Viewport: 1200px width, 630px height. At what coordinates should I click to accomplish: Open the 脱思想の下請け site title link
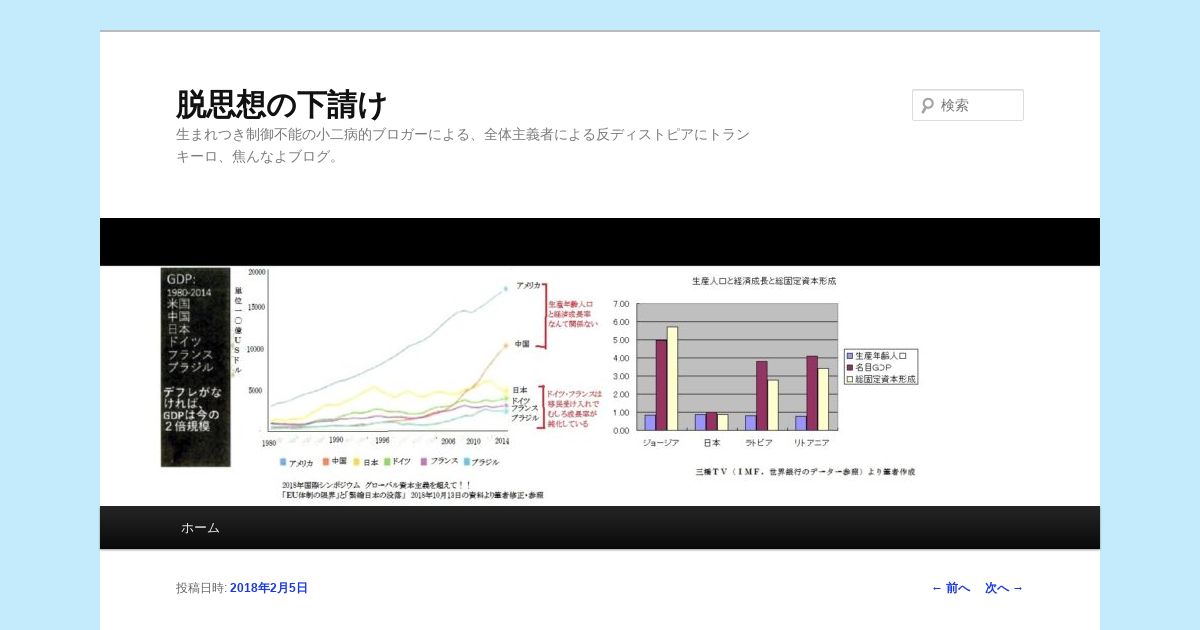coord(282,104)
